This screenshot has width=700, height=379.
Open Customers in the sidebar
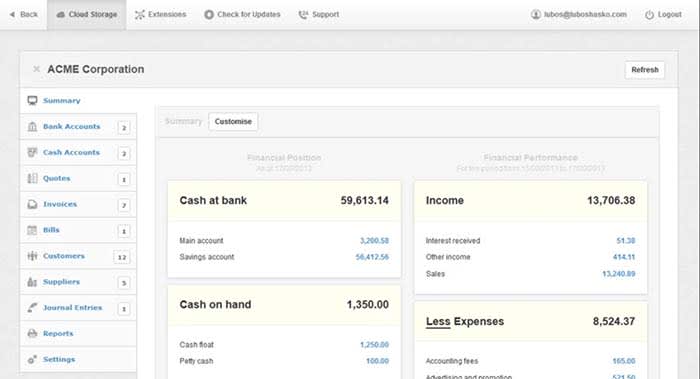[78, 256]
